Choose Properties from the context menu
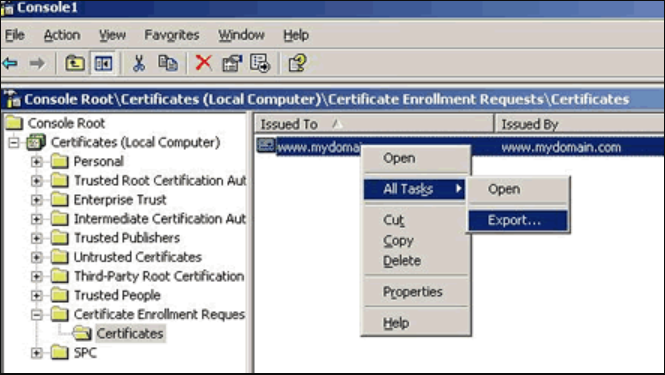Screen dimensions: 665x375 point(416,292)
